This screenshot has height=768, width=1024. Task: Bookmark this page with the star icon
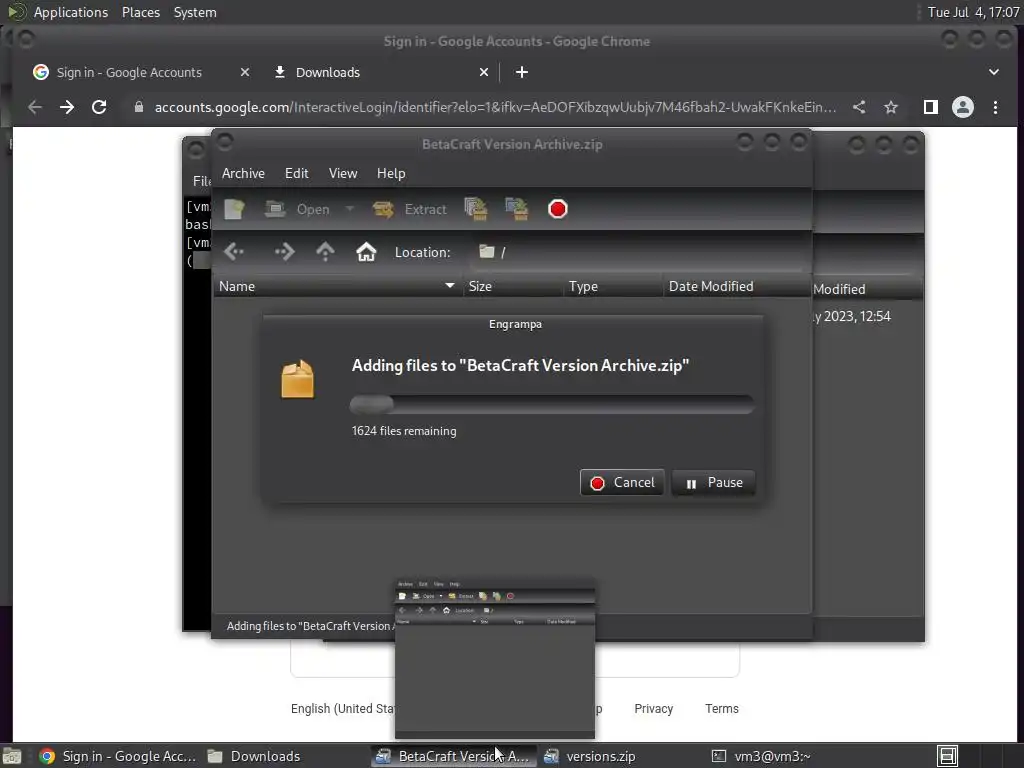tap(891, 107)
